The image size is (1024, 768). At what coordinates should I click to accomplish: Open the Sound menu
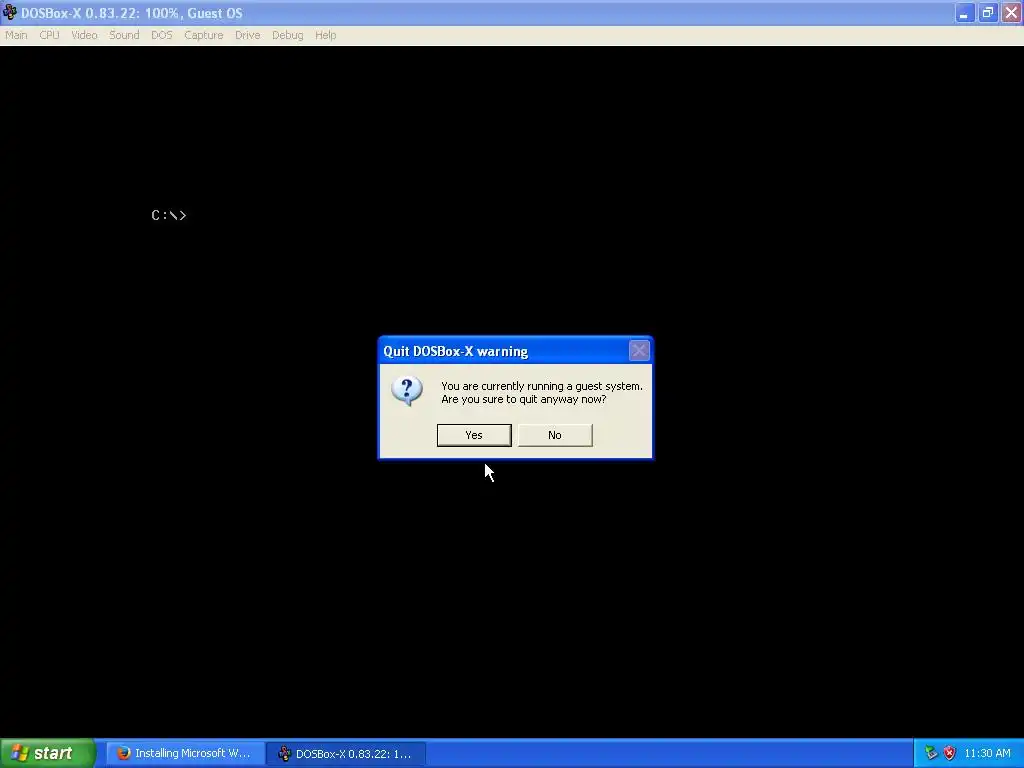124,35
